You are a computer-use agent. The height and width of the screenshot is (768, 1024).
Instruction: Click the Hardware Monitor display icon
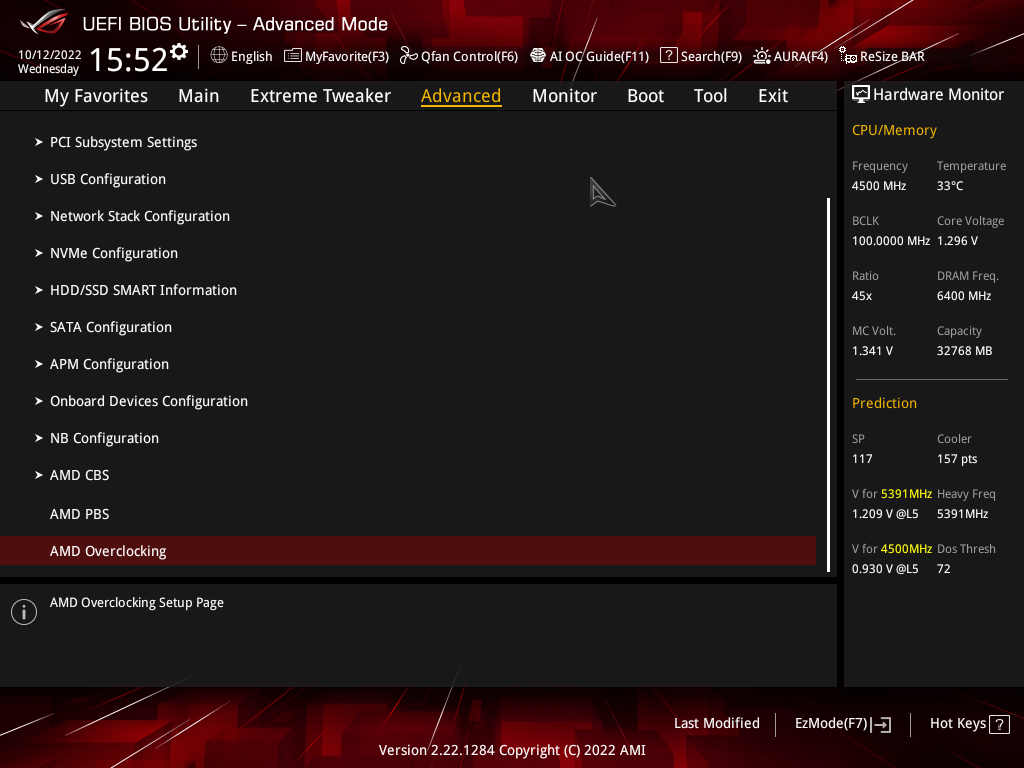[861, 94]
